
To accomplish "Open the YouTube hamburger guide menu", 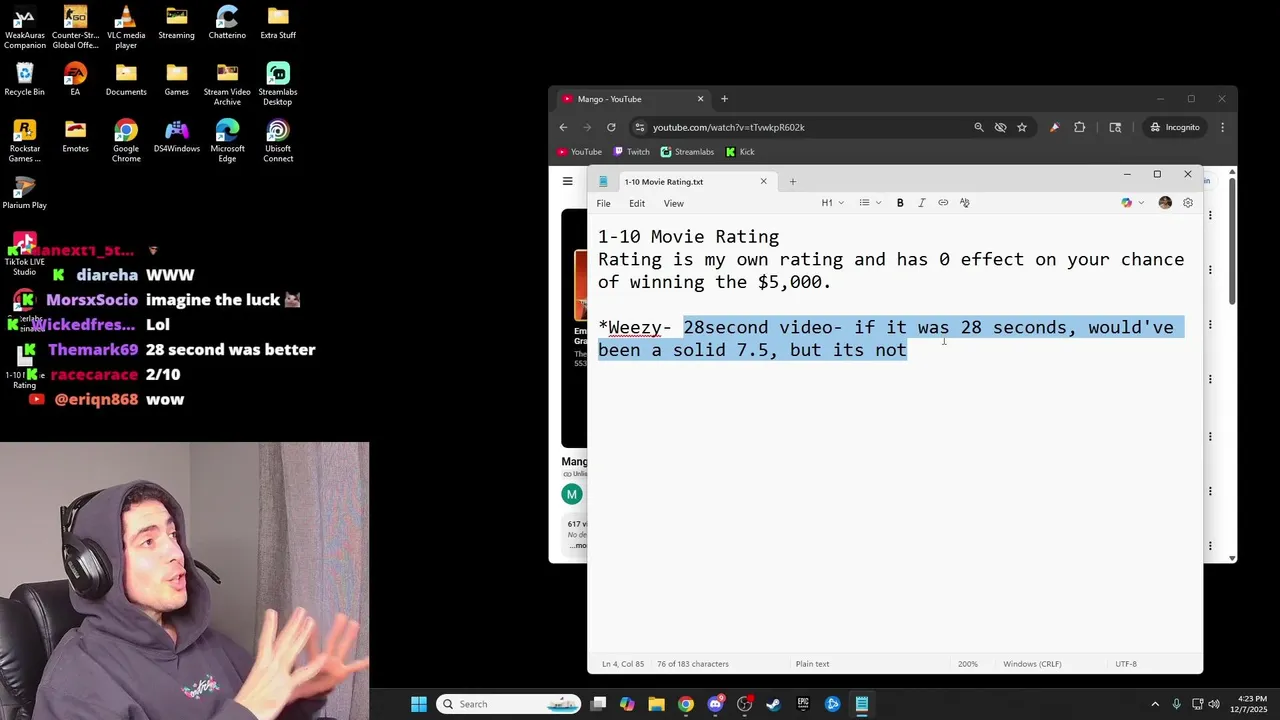I will pyautogui.click(x=568, y=181).
